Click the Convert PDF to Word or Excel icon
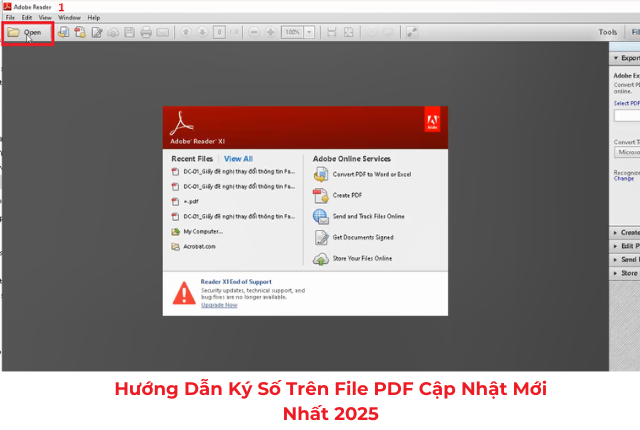Screen dimensions: 640x430 [320, 173]
